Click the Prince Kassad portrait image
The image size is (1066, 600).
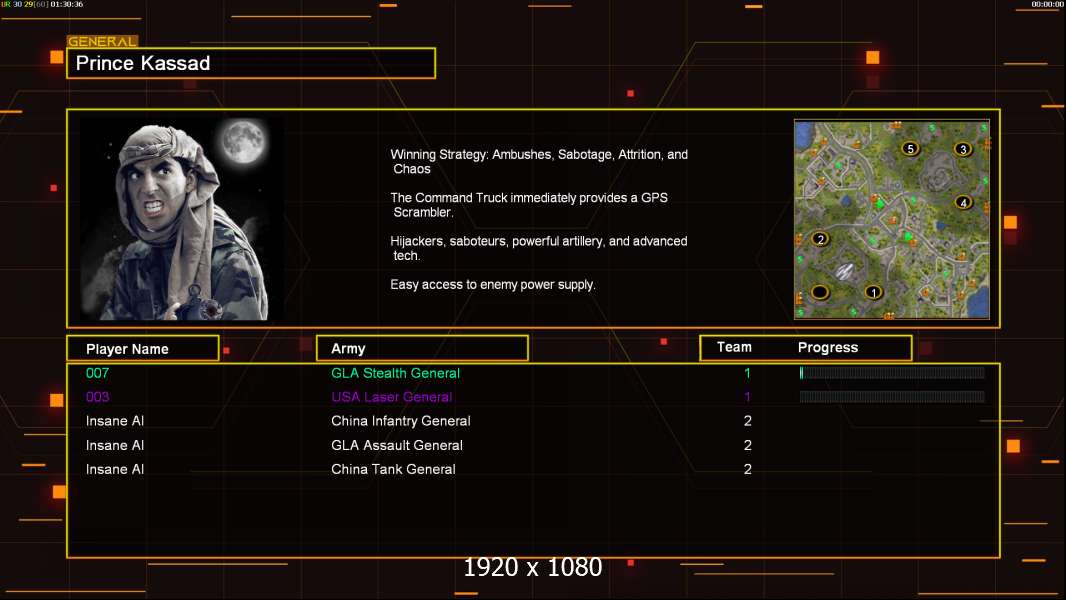181,219
